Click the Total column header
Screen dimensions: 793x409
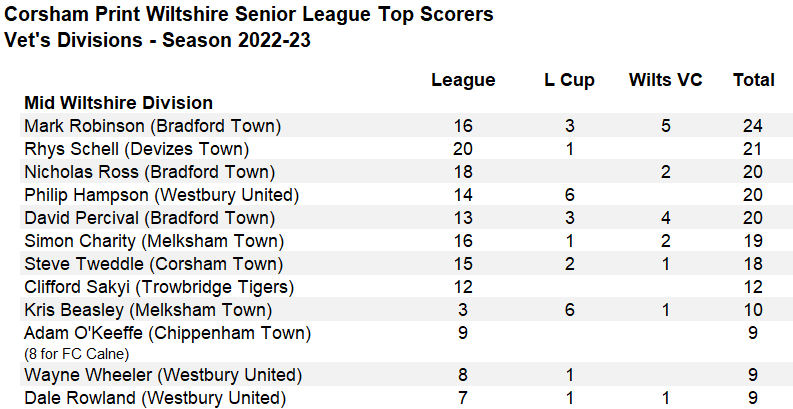(754, 80)
